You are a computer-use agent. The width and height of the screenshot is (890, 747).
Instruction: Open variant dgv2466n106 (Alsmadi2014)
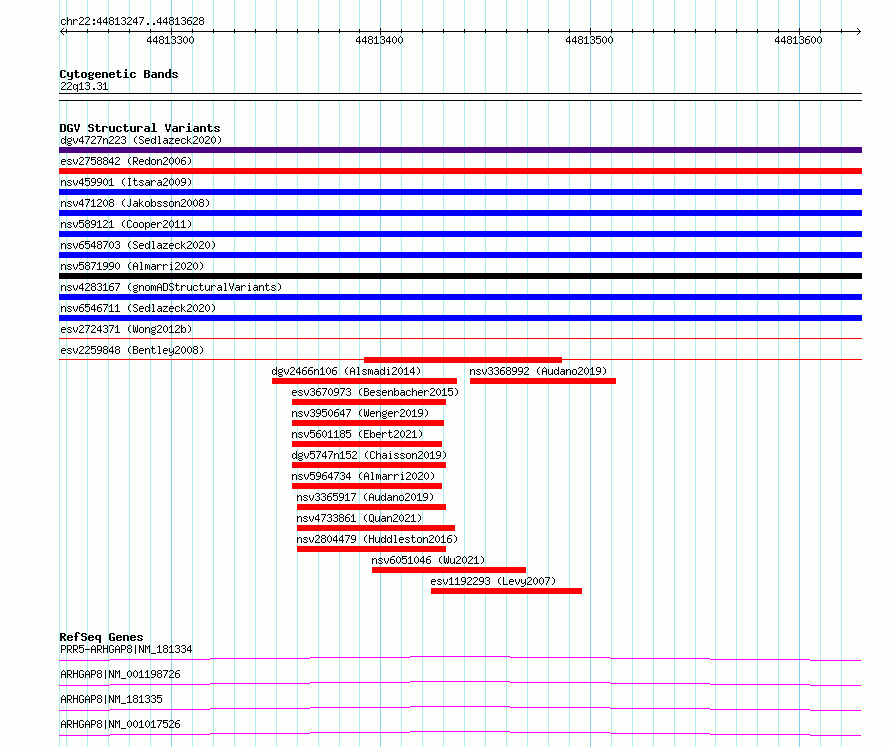coord(346,371)
